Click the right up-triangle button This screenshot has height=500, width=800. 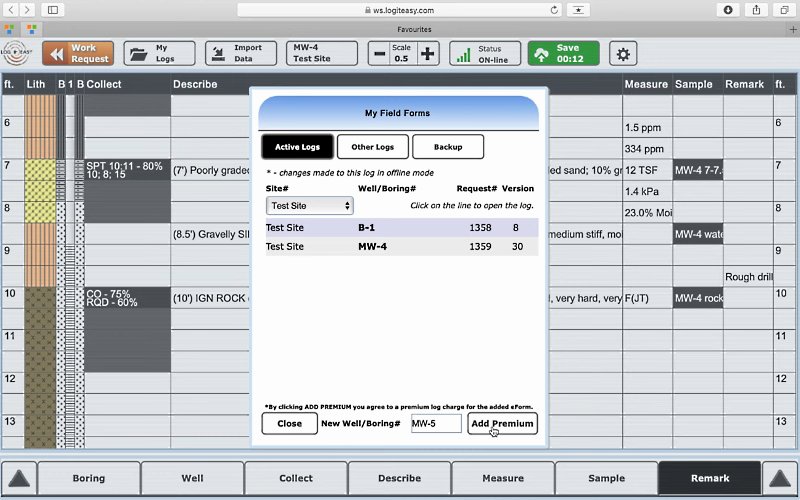click(x=780, y=478)
